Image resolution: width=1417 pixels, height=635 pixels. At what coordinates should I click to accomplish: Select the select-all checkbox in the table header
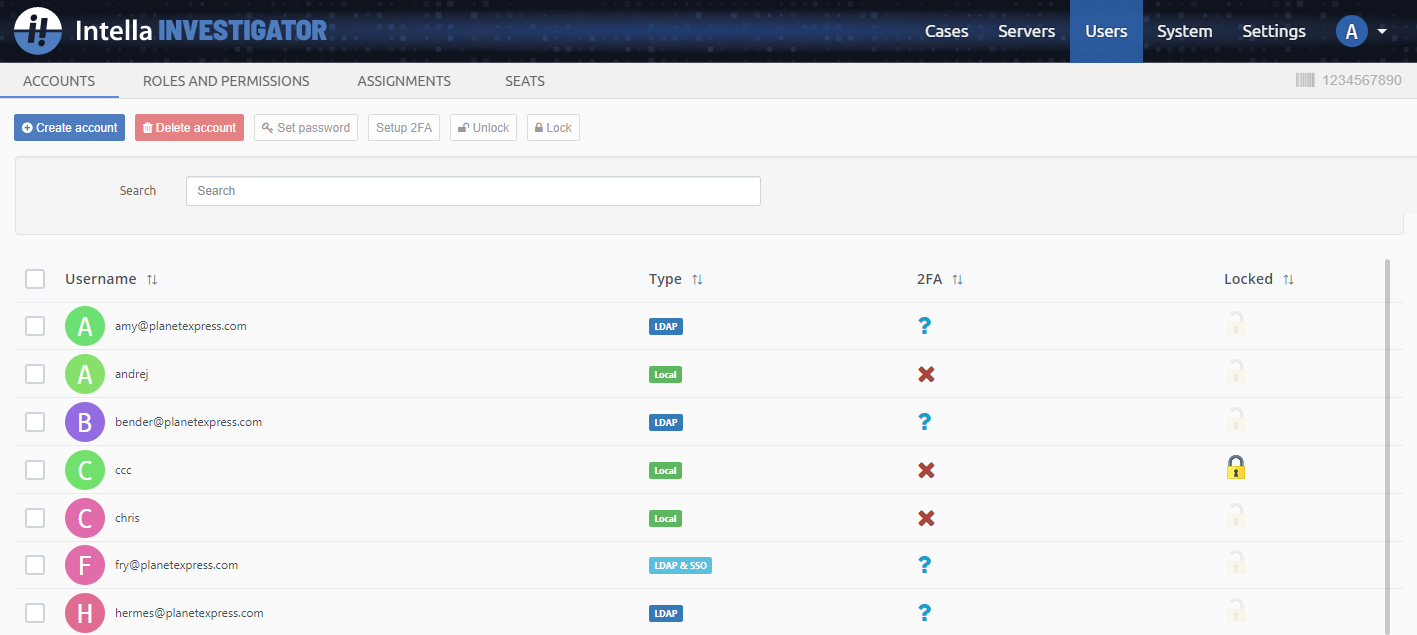pyautogui.click(x=35, y=279)
